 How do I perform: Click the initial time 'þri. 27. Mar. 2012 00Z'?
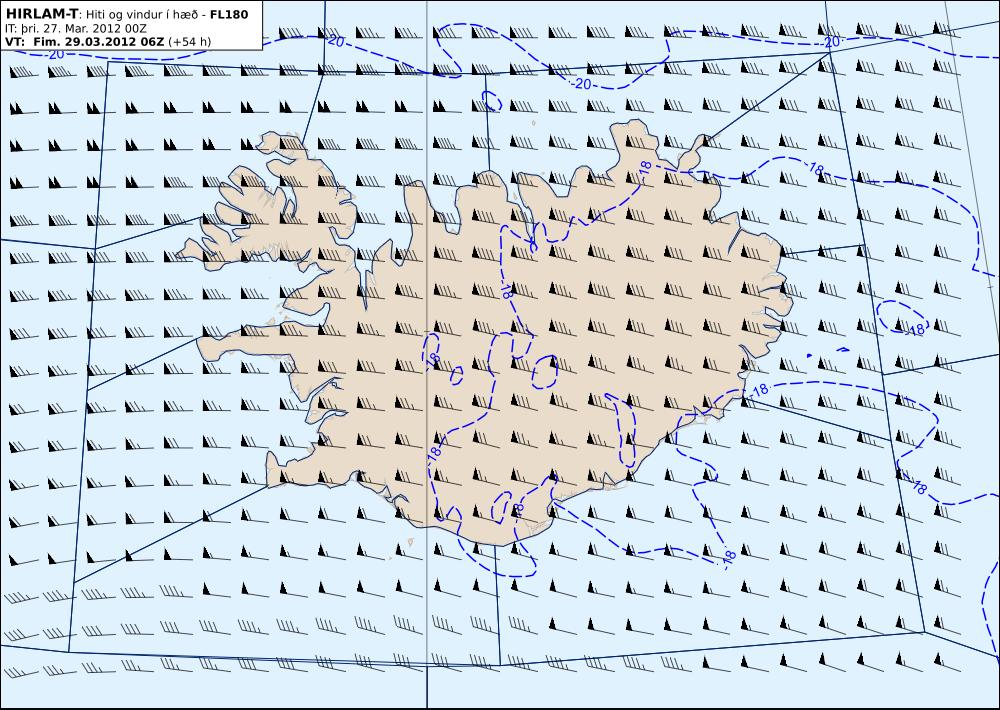click(83, 29)
